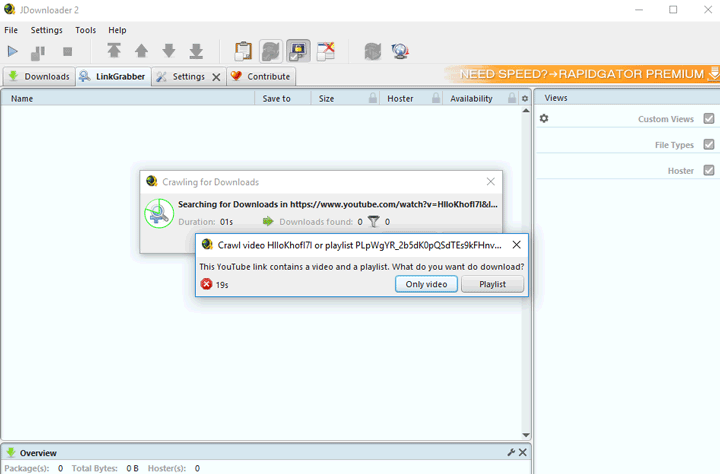This screenshot has width=720, height=474.
Task: Click the scrollbar down arrow of the link list
Action: tap(526, 435)
